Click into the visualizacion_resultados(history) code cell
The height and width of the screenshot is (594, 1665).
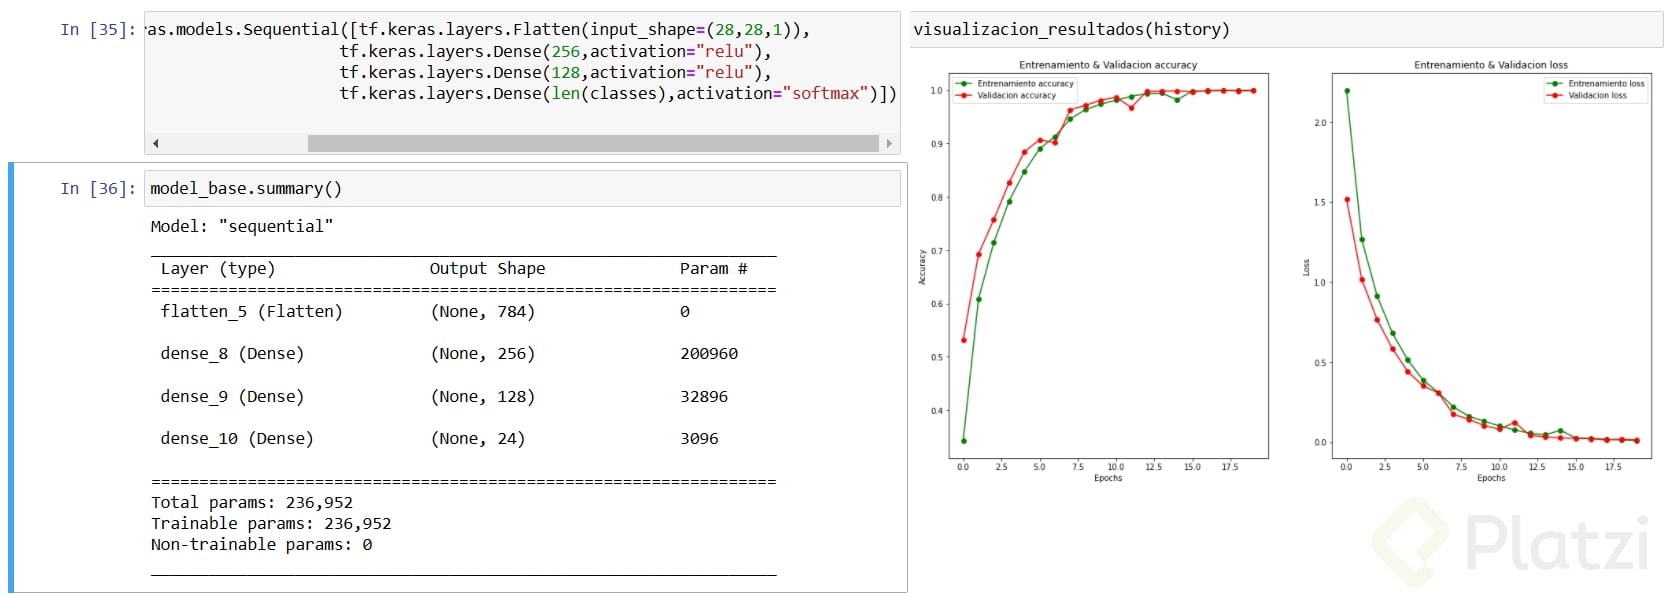point(1285,29)
